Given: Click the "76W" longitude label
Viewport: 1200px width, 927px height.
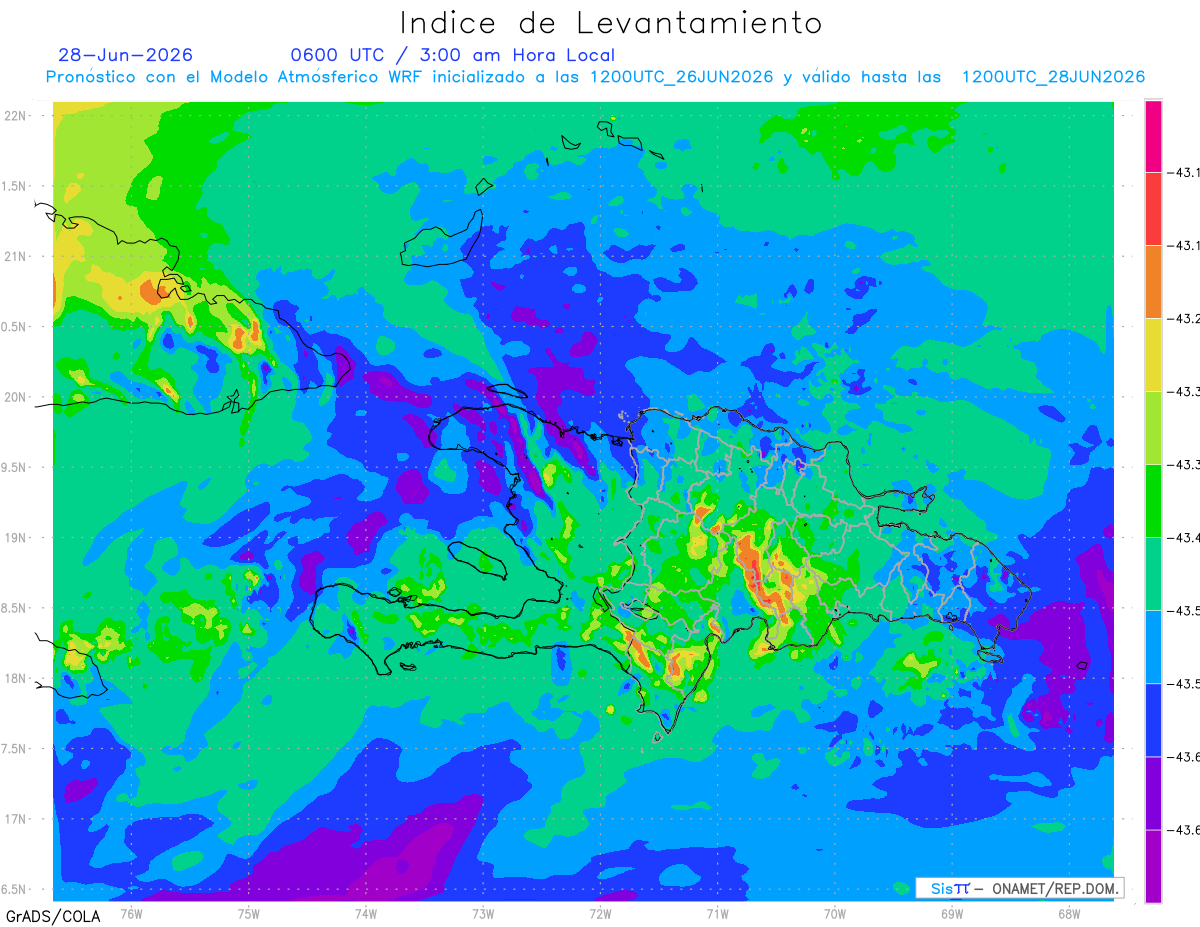Looking at the screenshot, I should click(x=132, y=914).
